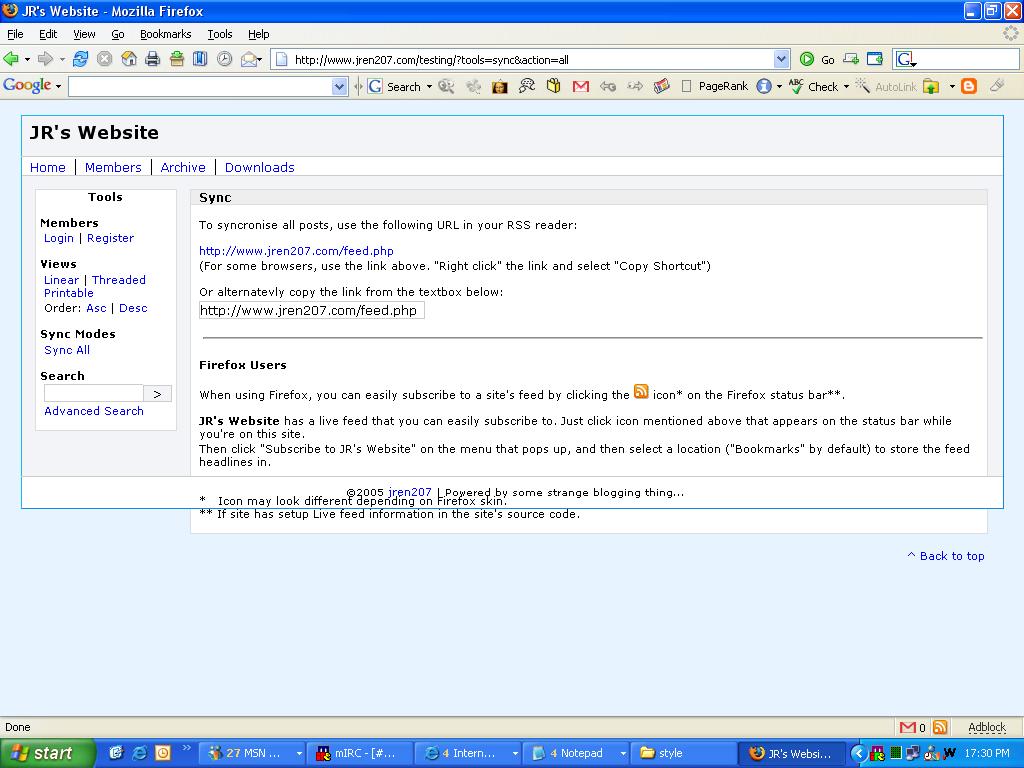Follow the Sync All link
This screenshot has height=768, width=1024.
tap(67, 350)
